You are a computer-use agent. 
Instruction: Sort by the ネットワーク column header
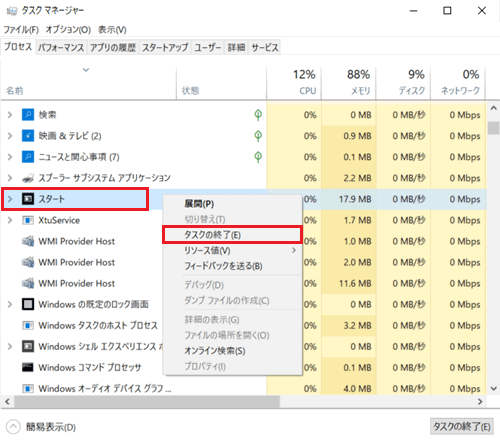click(x=458, y=83)
